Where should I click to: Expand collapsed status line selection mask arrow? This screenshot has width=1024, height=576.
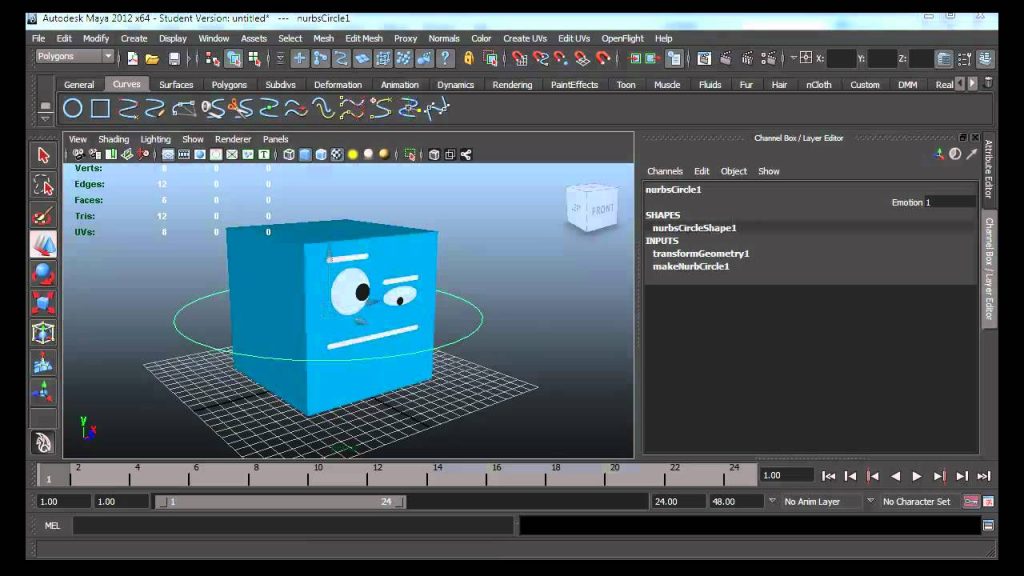pyautogui.click(x=280, y=59)
